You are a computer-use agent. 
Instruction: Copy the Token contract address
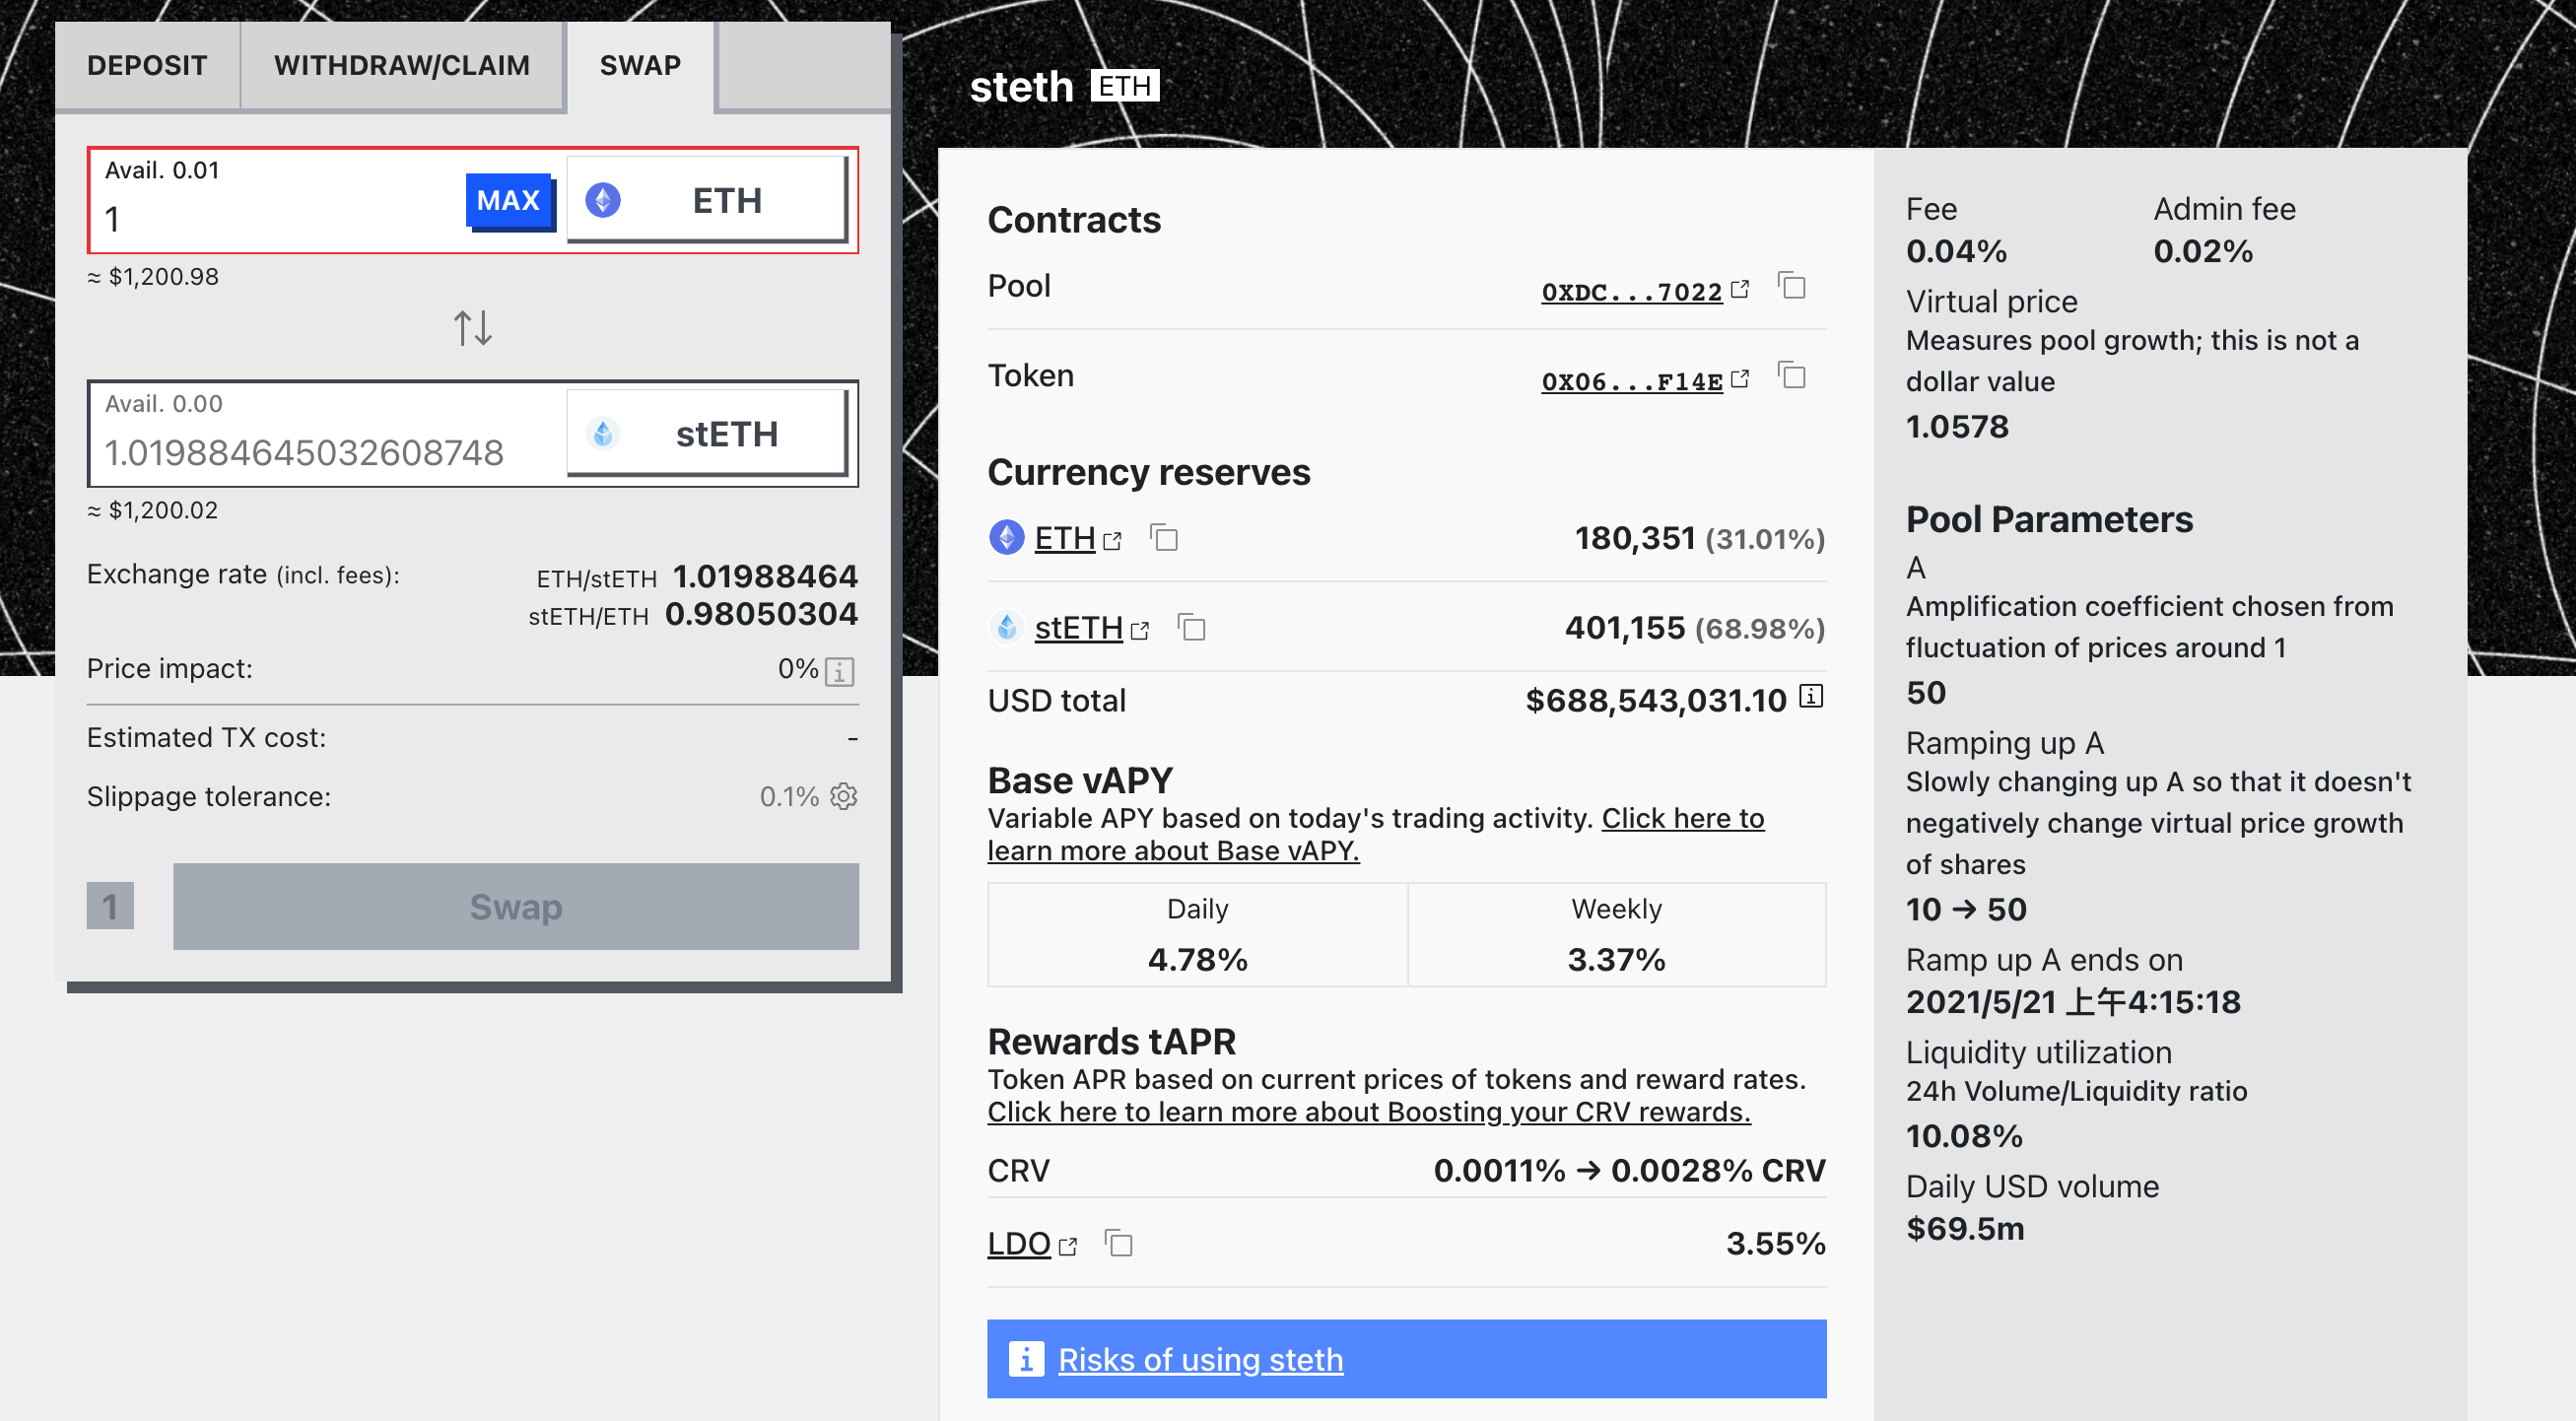click(1792, 377)
